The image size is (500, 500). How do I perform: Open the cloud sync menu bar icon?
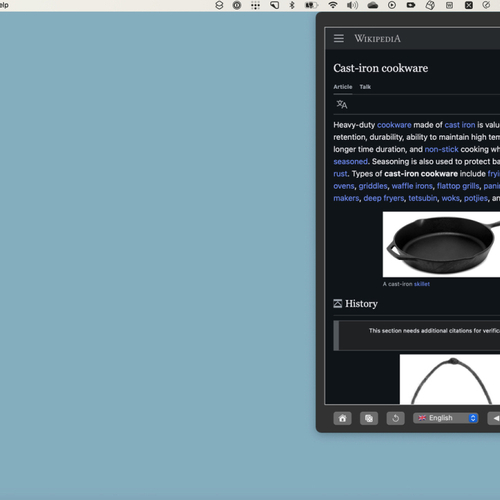(372, 5)
